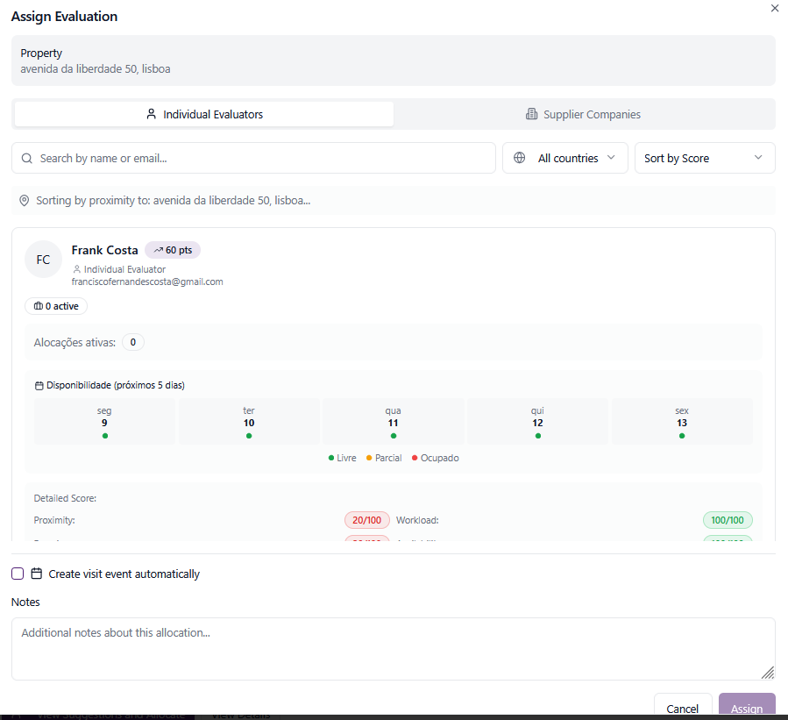
Task: Click the person icon beside Individual Evaluator label
Action: pyautogui.click(x=77, y=270)
